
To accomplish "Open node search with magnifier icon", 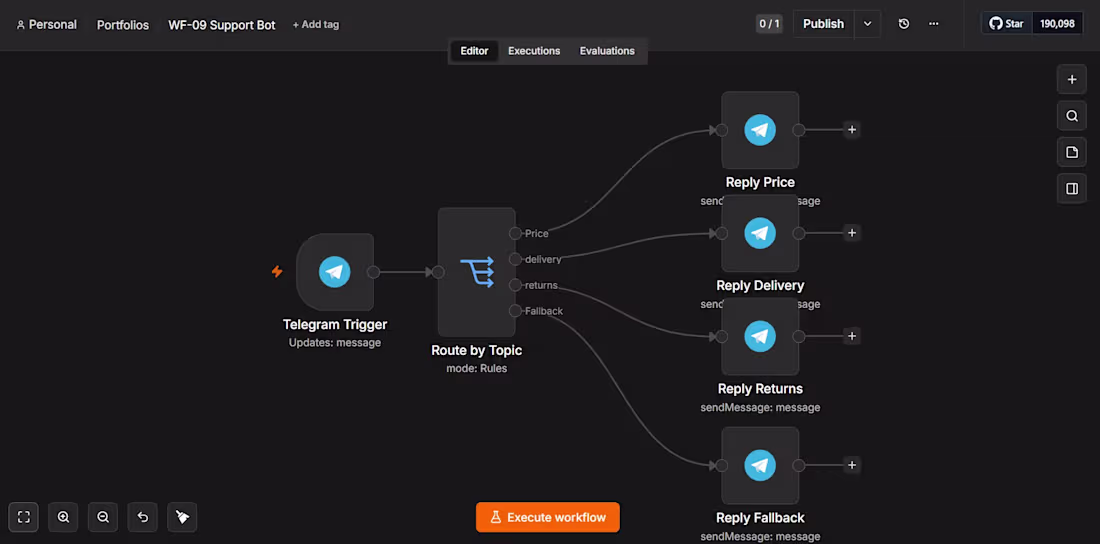I will [1071, 116].
